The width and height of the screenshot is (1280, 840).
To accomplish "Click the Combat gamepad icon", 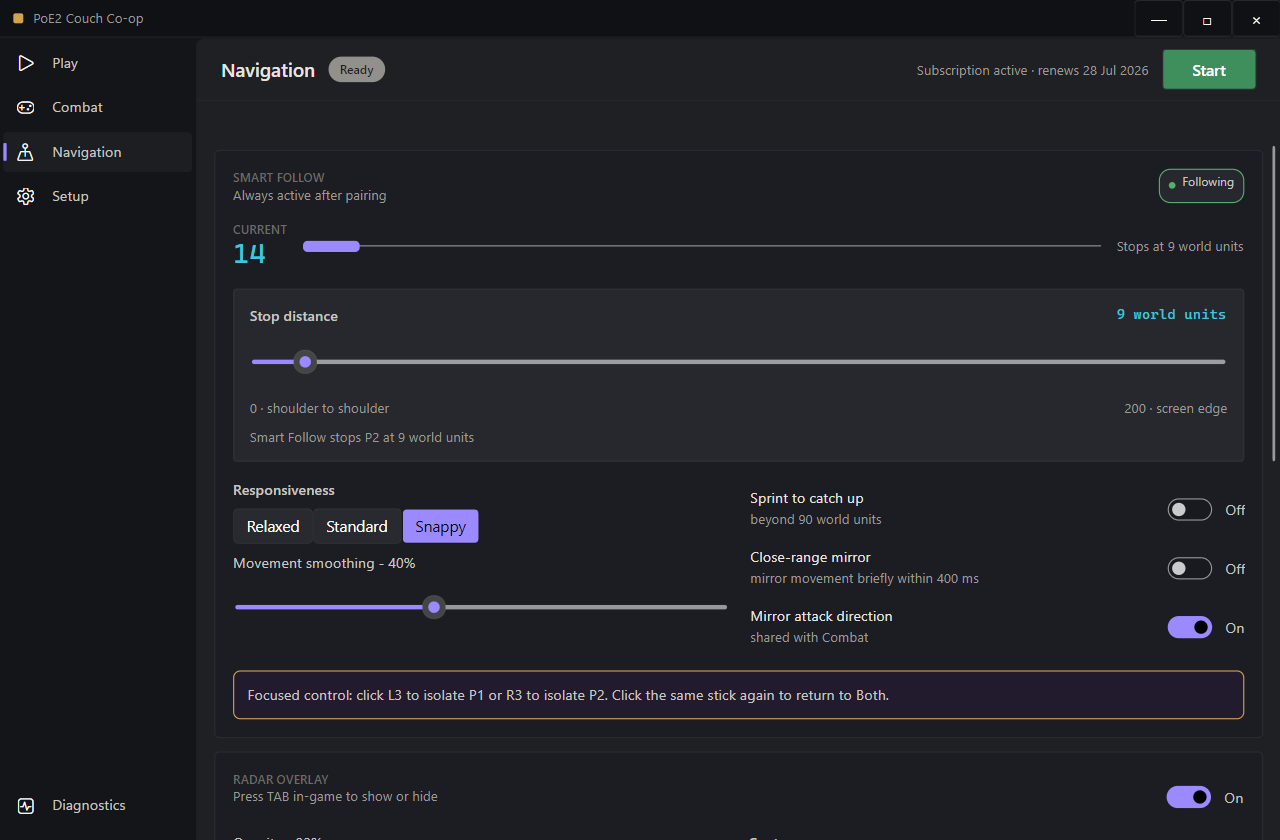I will [x=26, y=107].
